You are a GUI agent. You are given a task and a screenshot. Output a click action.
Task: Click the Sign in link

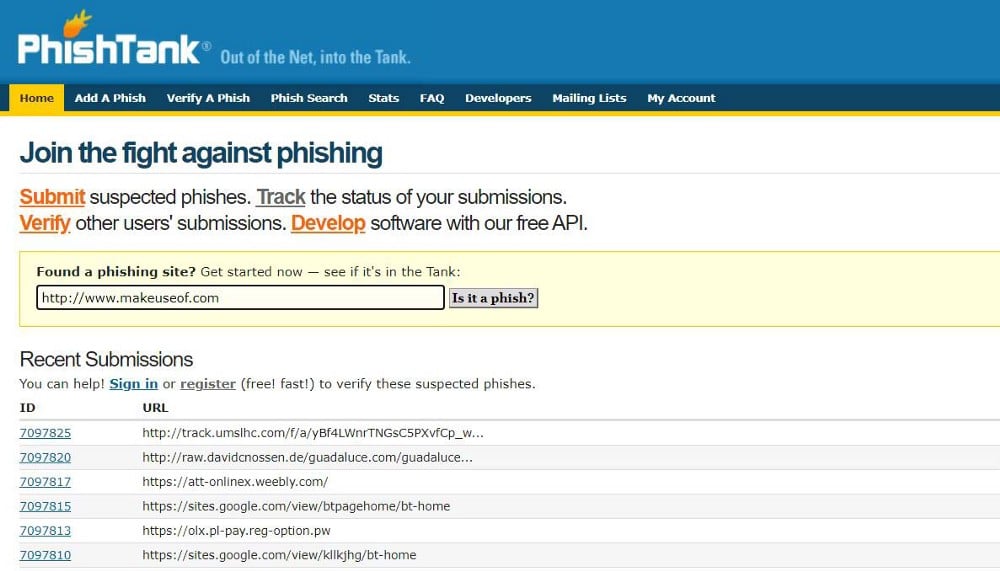click(x=133, y=384)
